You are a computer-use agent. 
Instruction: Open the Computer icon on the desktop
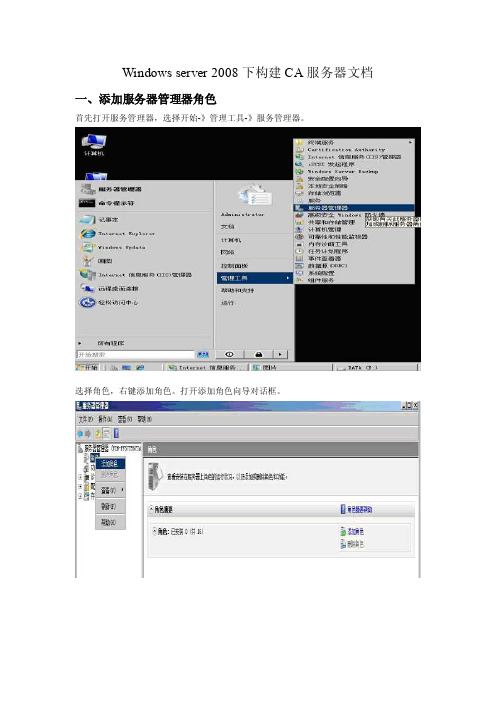94,145
